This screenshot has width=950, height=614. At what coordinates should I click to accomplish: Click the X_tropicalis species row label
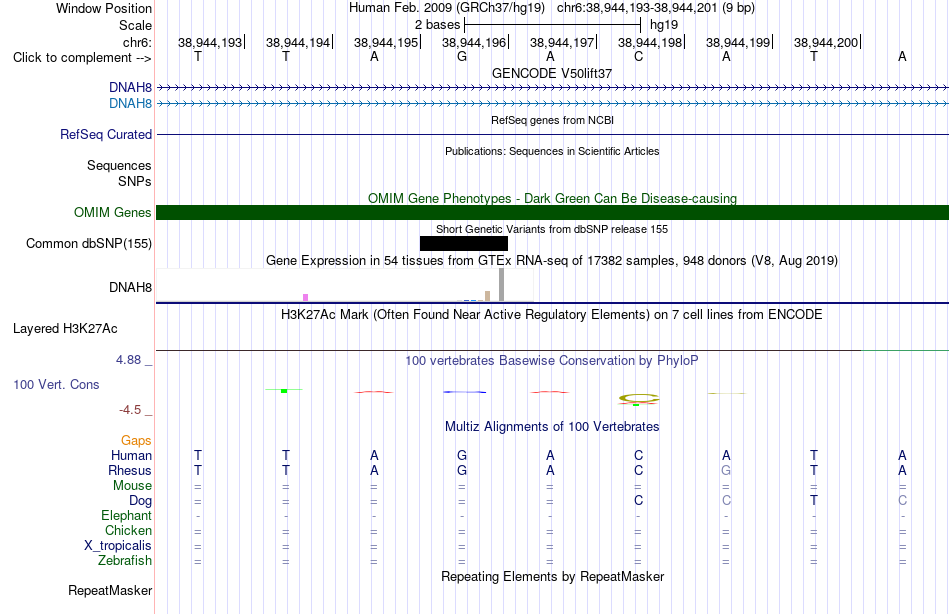click(x=118, y=546)
